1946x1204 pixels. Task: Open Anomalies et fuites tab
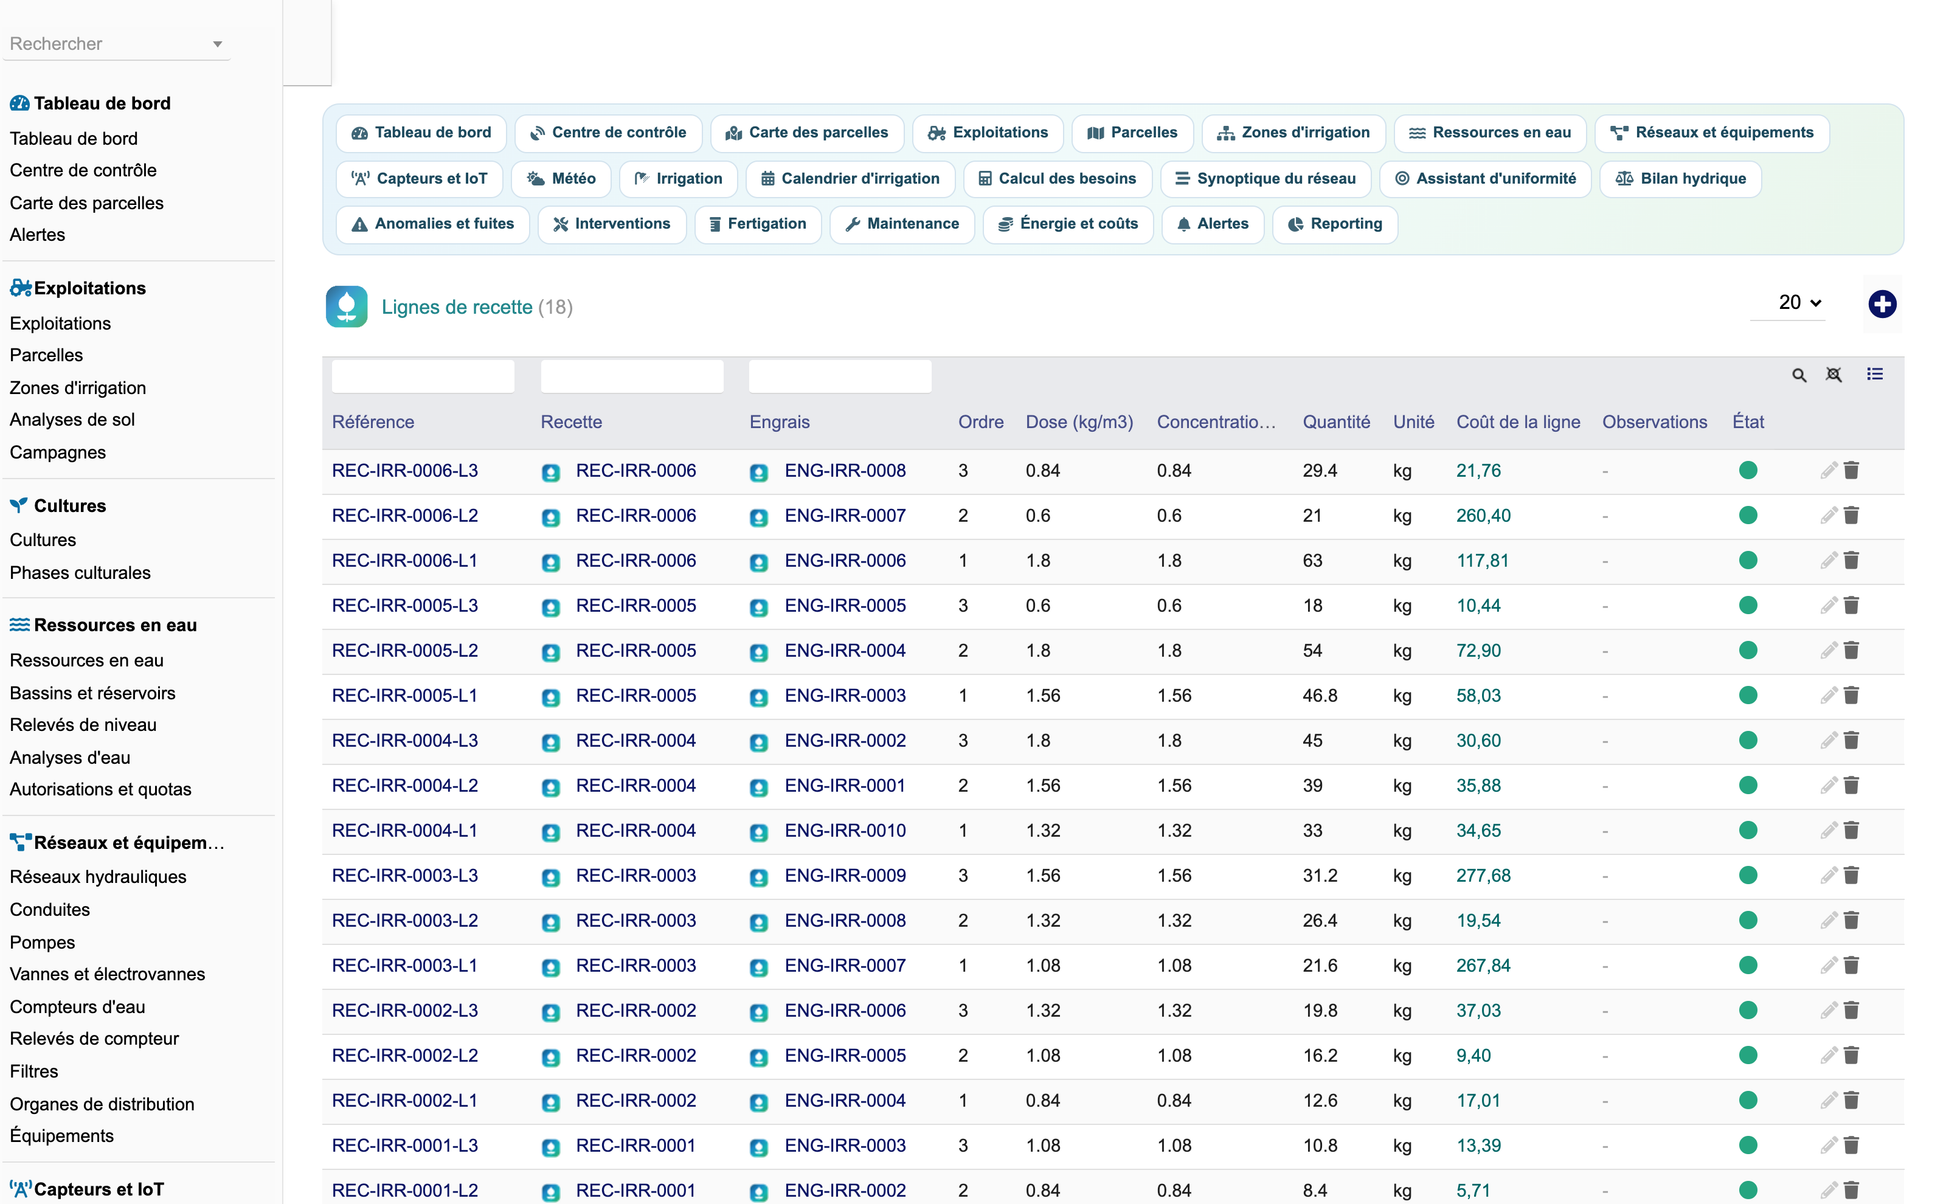point(432,224)
